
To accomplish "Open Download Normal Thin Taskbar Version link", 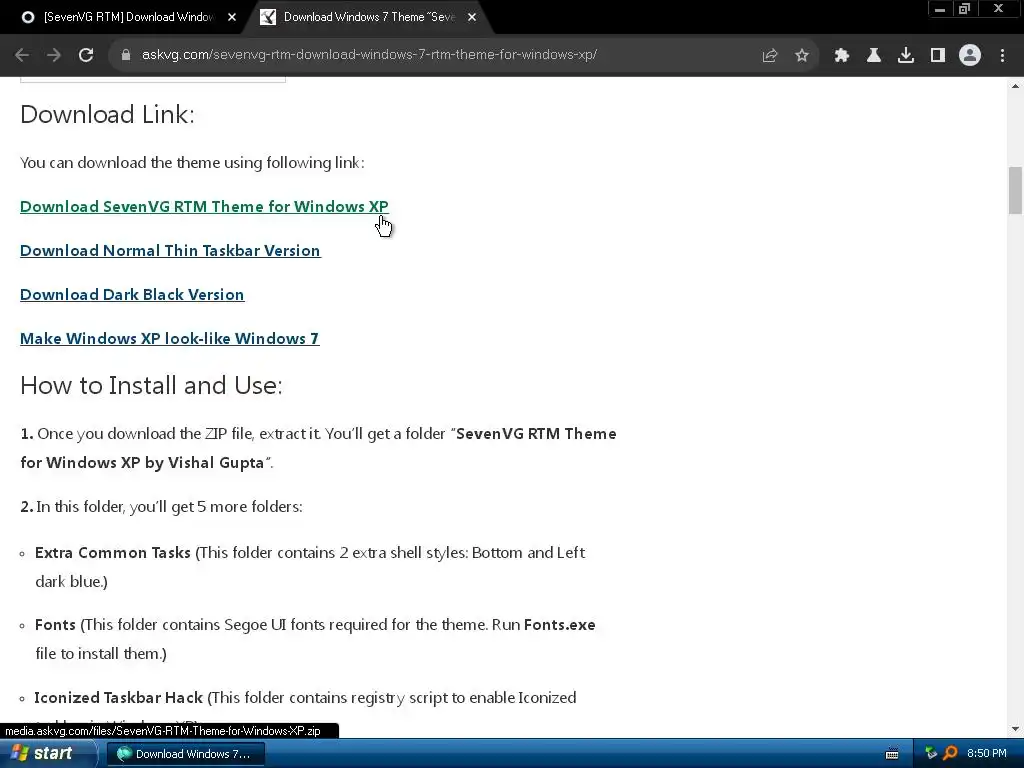I will click(x=170, y=251).
